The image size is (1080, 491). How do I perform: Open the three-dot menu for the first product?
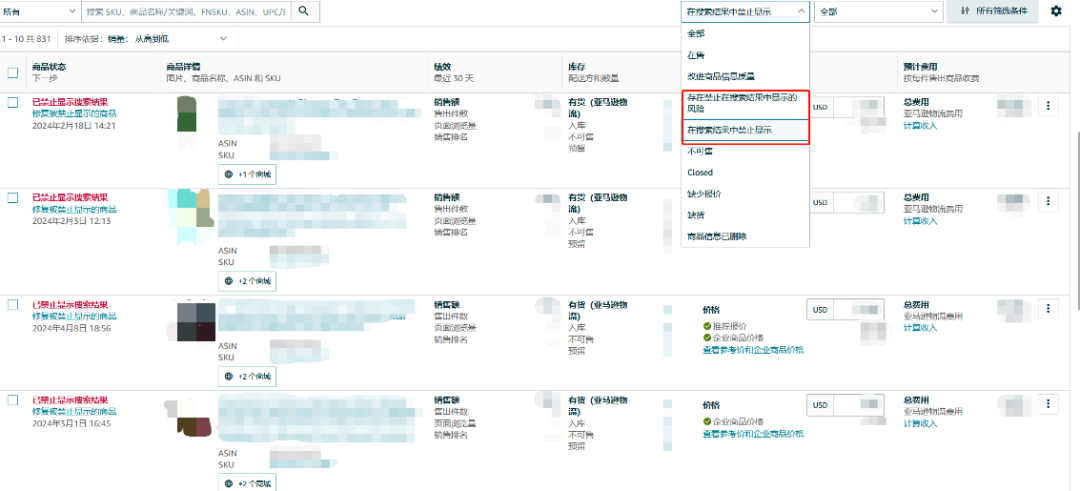click(1047, 106)
